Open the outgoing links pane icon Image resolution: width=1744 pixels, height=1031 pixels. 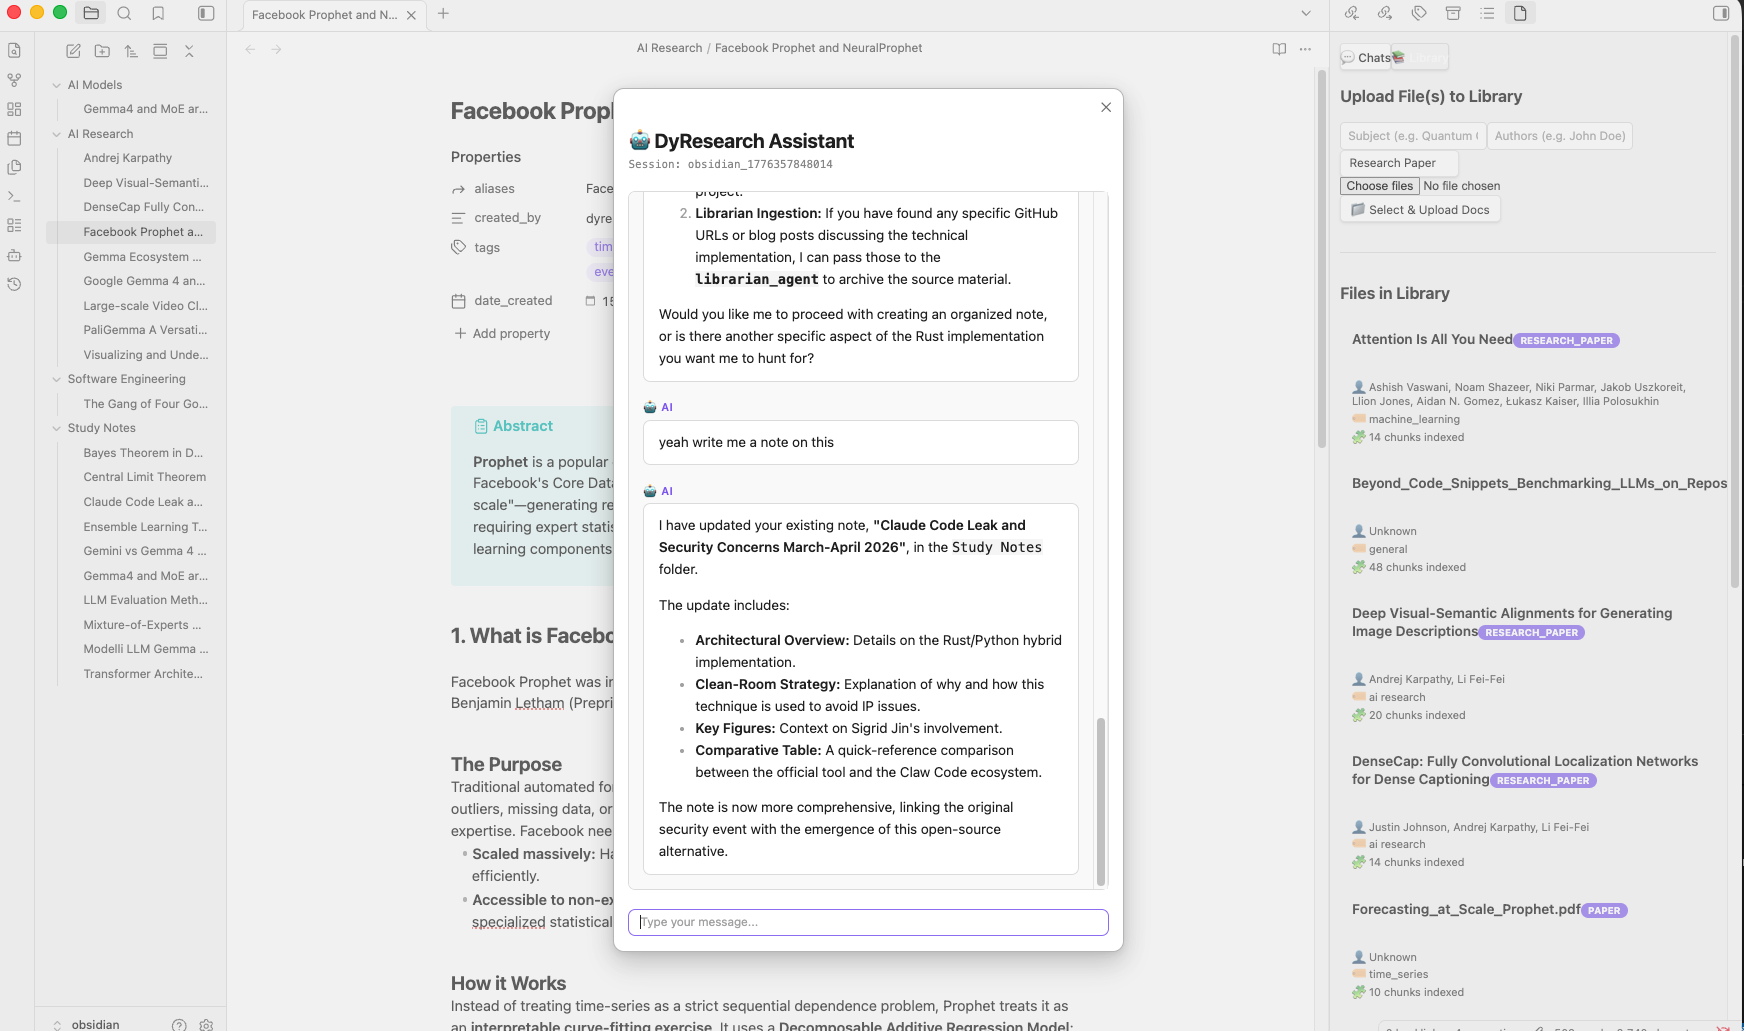point(1385,13)
